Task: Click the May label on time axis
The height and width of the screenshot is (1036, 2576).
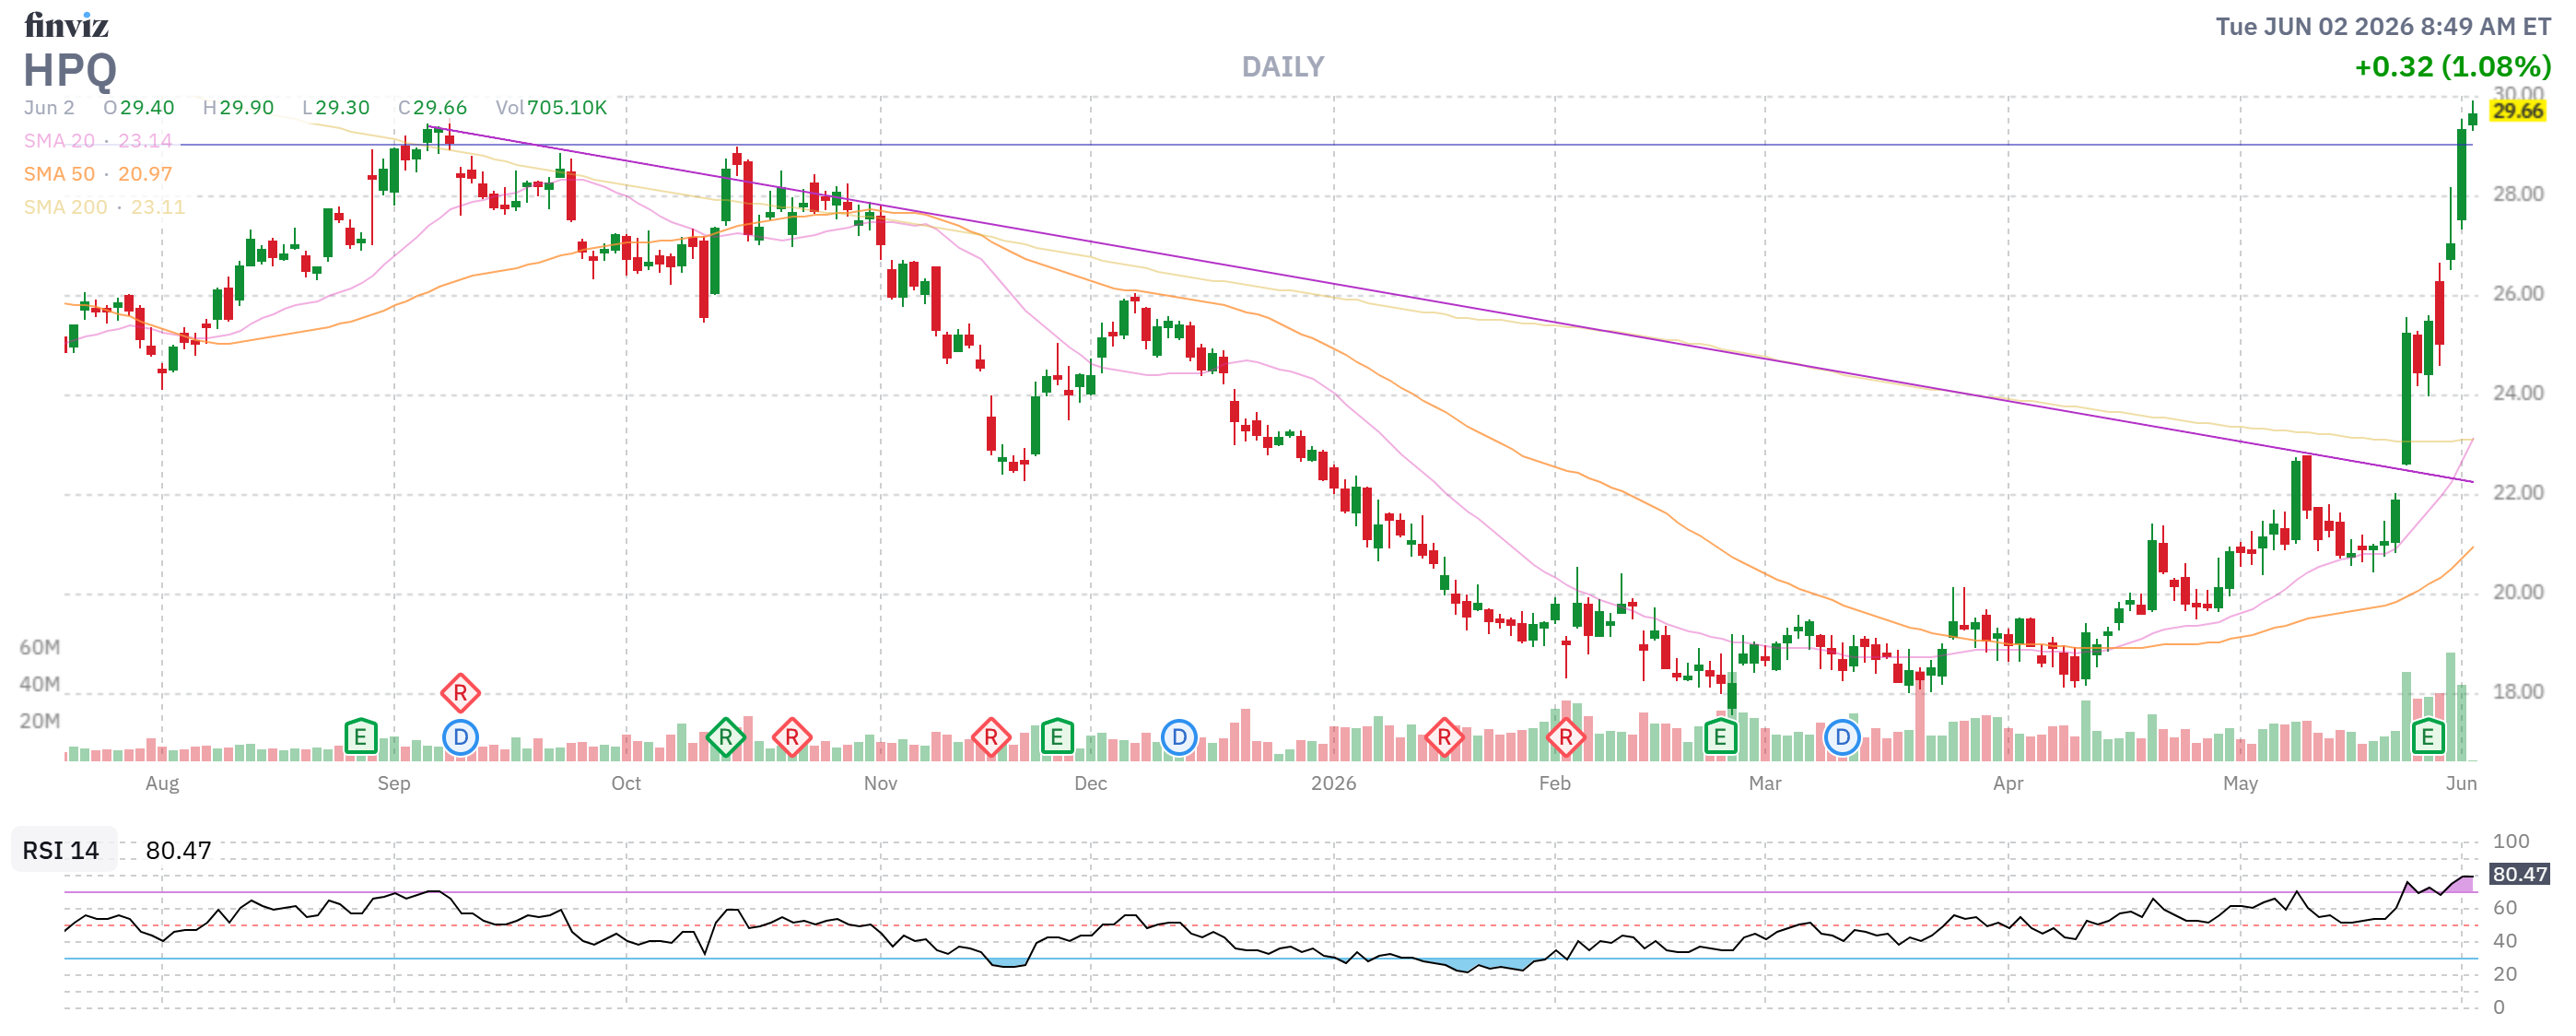Action: 2240,783
